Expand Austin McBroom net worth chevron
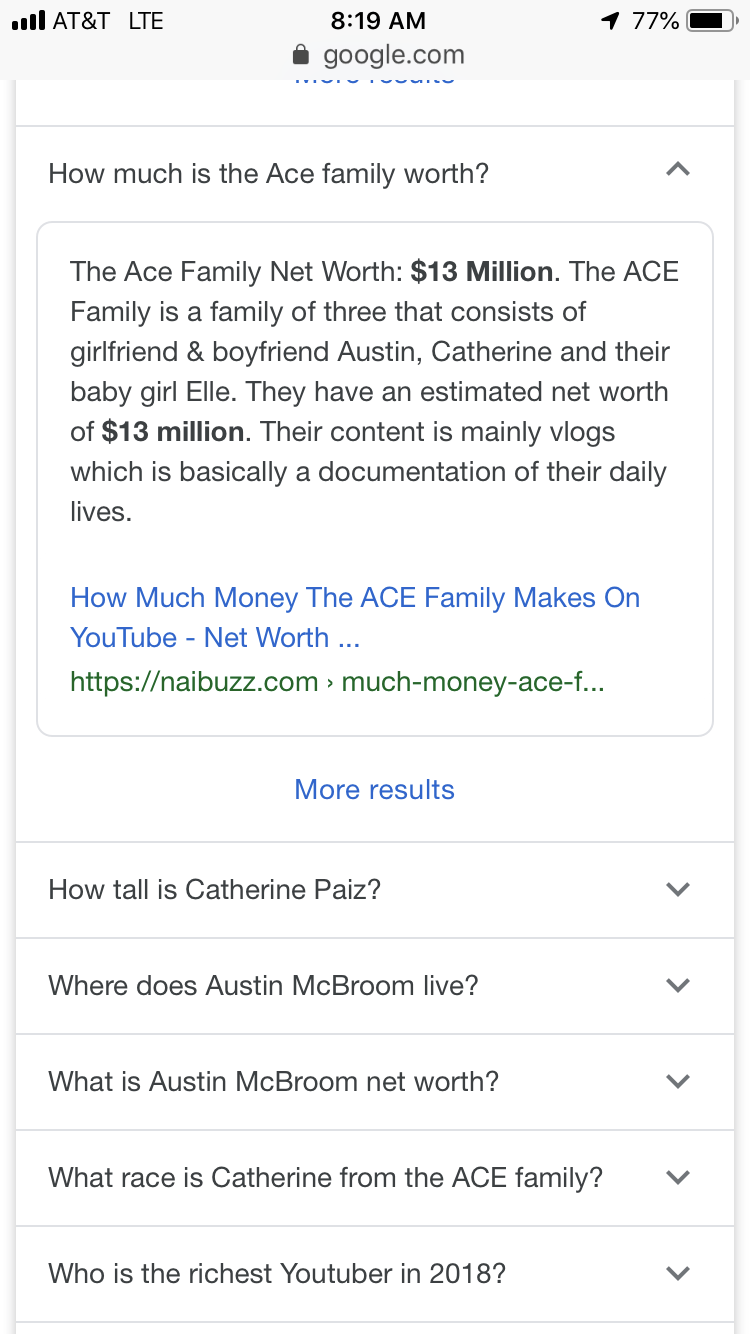The height and width of the screenshot is (1334, 750). pos(678,1082)
